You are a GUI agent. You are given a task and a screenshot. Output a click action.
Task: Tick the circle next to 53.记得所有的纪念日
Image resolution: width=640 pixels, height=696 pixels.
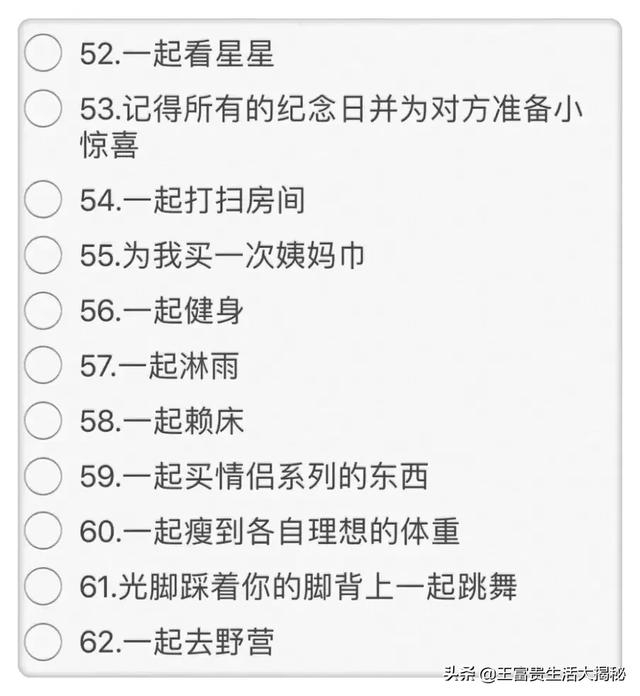[x=43, y=109]
